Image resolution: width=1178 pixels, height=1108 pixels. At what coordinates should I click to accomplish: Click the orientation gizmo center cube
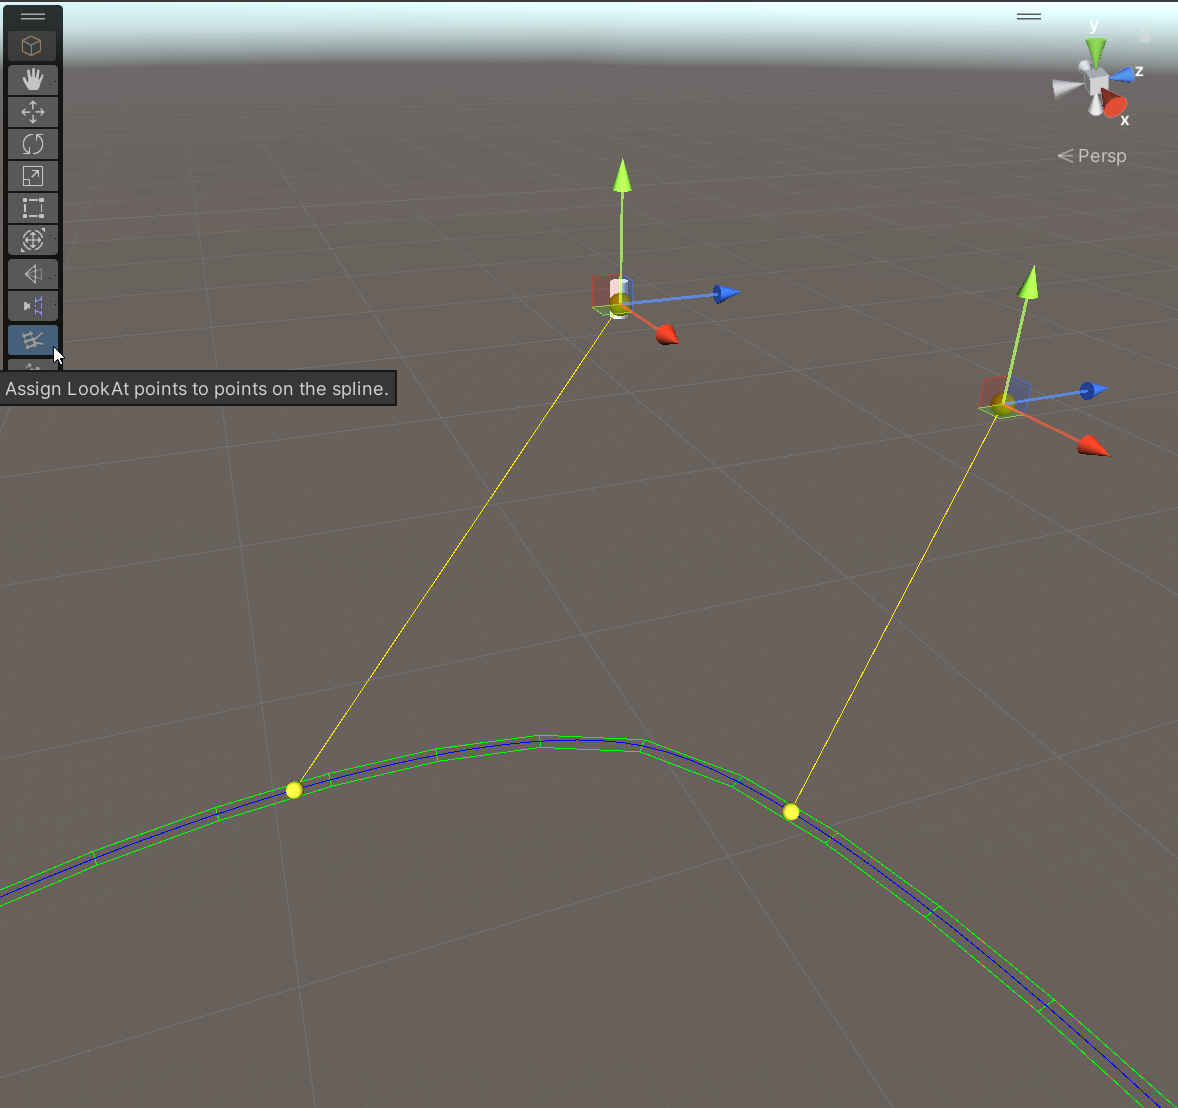(1097, 80)
